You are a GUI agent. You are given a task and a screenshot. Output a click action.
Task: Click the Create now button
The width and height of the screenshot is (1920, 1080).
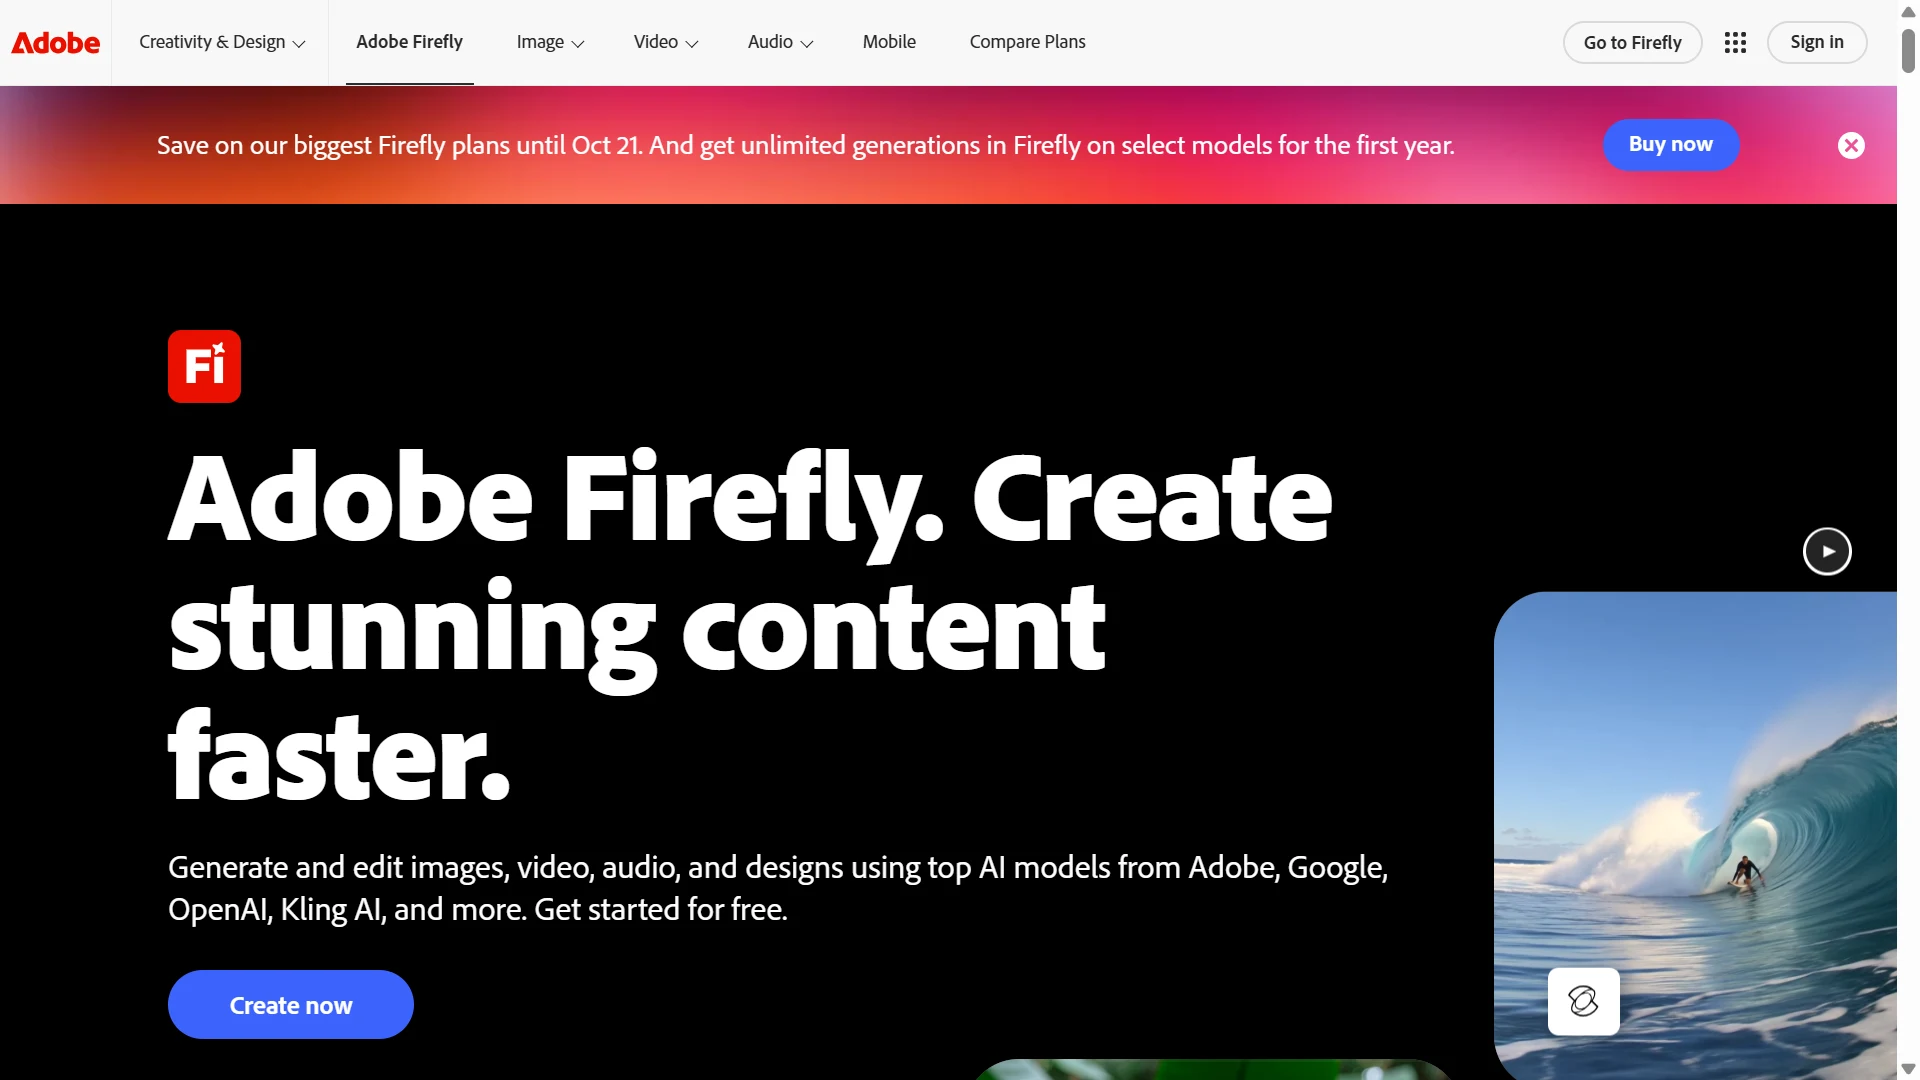coord(290,1004)
